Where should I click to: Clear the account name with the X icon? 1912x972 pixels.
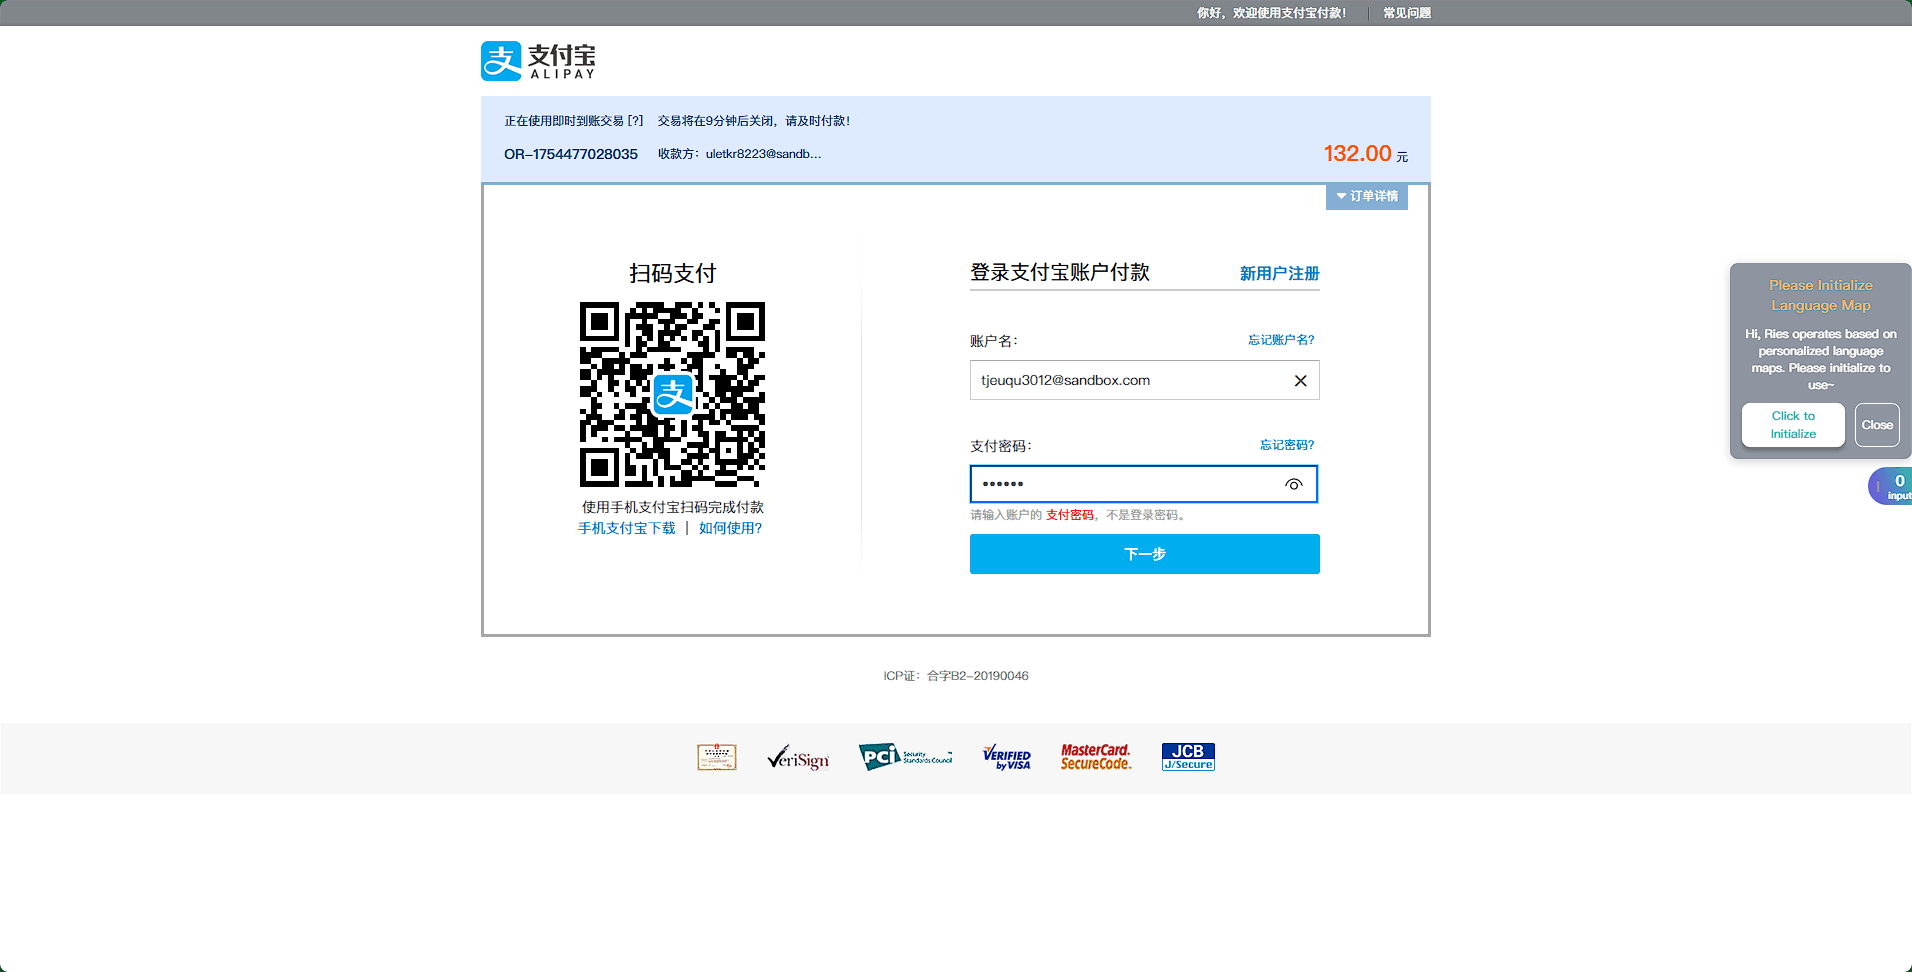tap(1300, 381)
